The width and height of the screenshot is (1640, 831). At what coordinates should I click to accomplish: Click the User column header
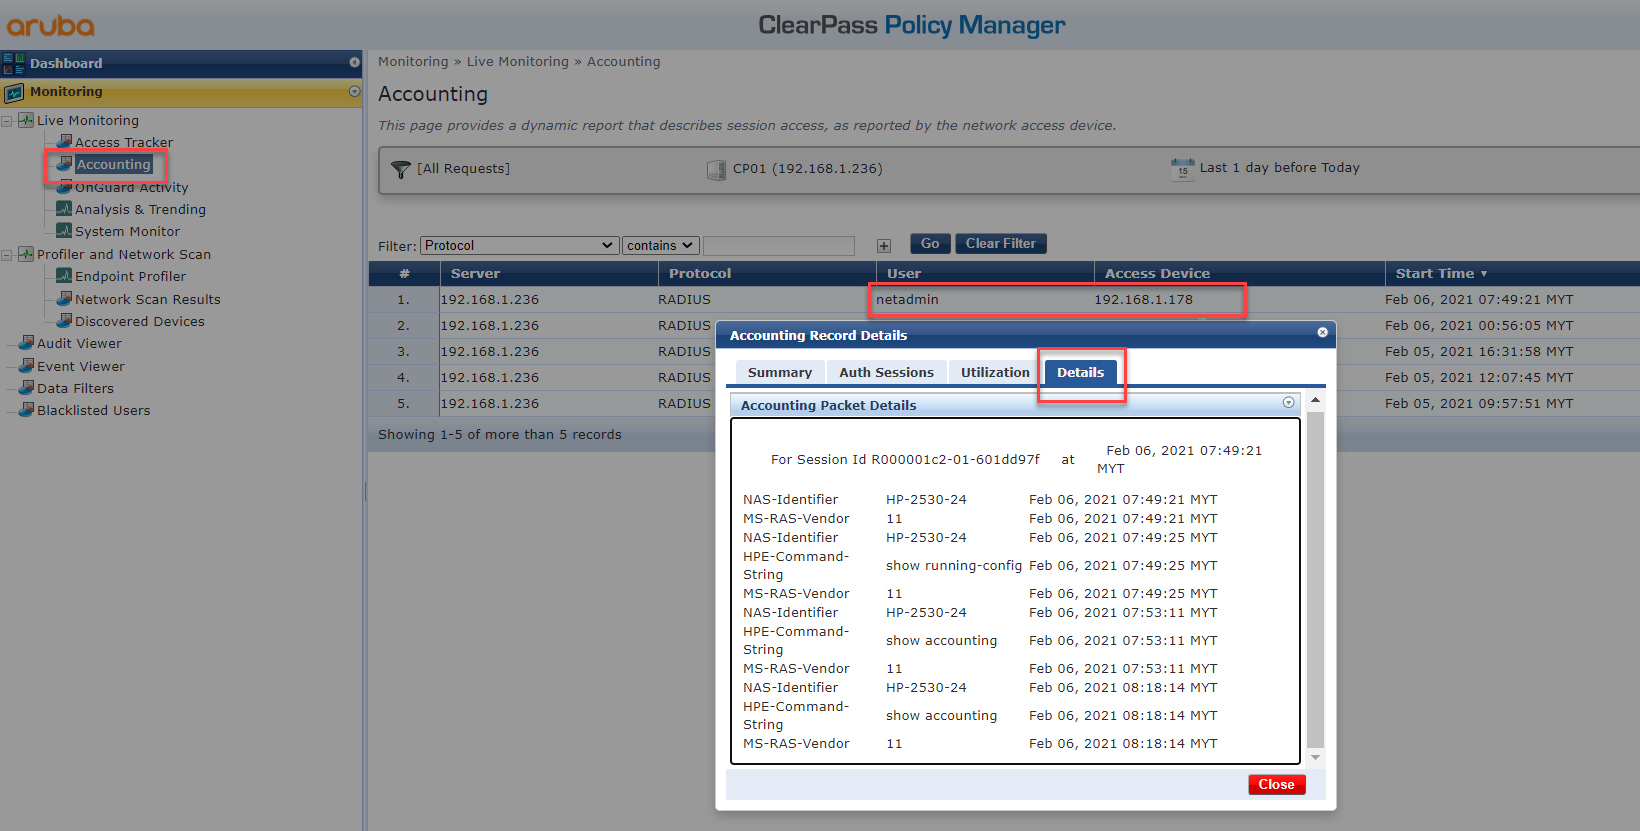click(x=984, y=273)
